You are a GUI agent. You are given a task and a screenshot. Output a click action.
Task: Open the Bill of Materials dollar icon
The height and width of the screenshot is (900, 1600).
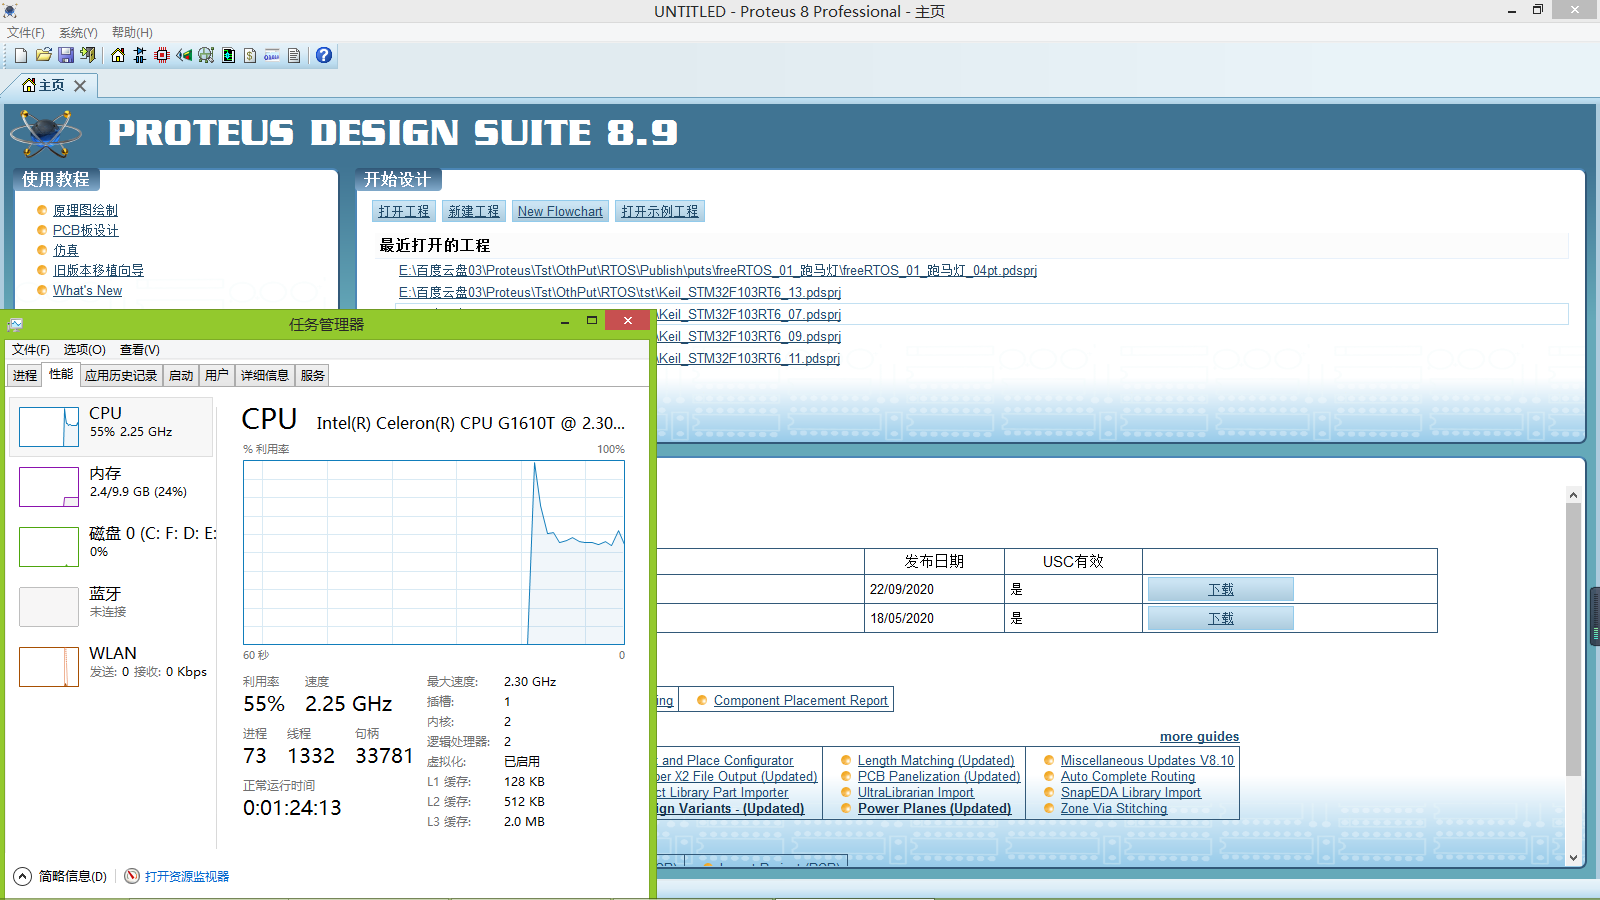250,55
